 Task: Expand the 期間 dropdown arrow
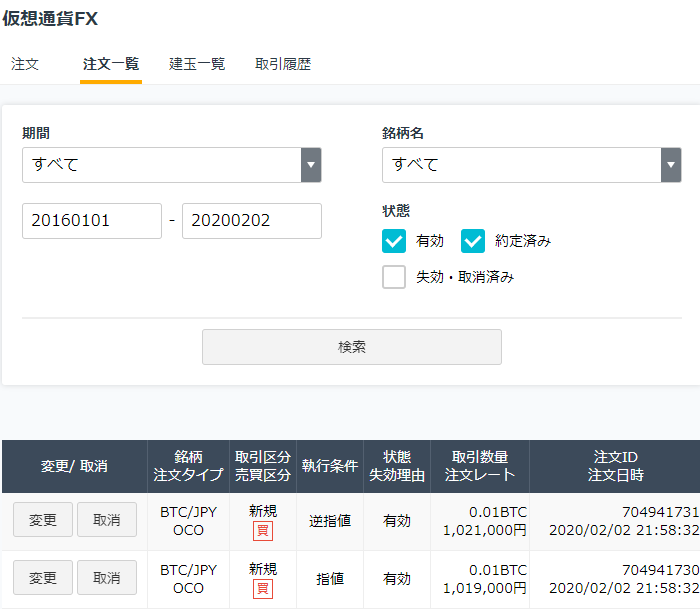(311, 165)
